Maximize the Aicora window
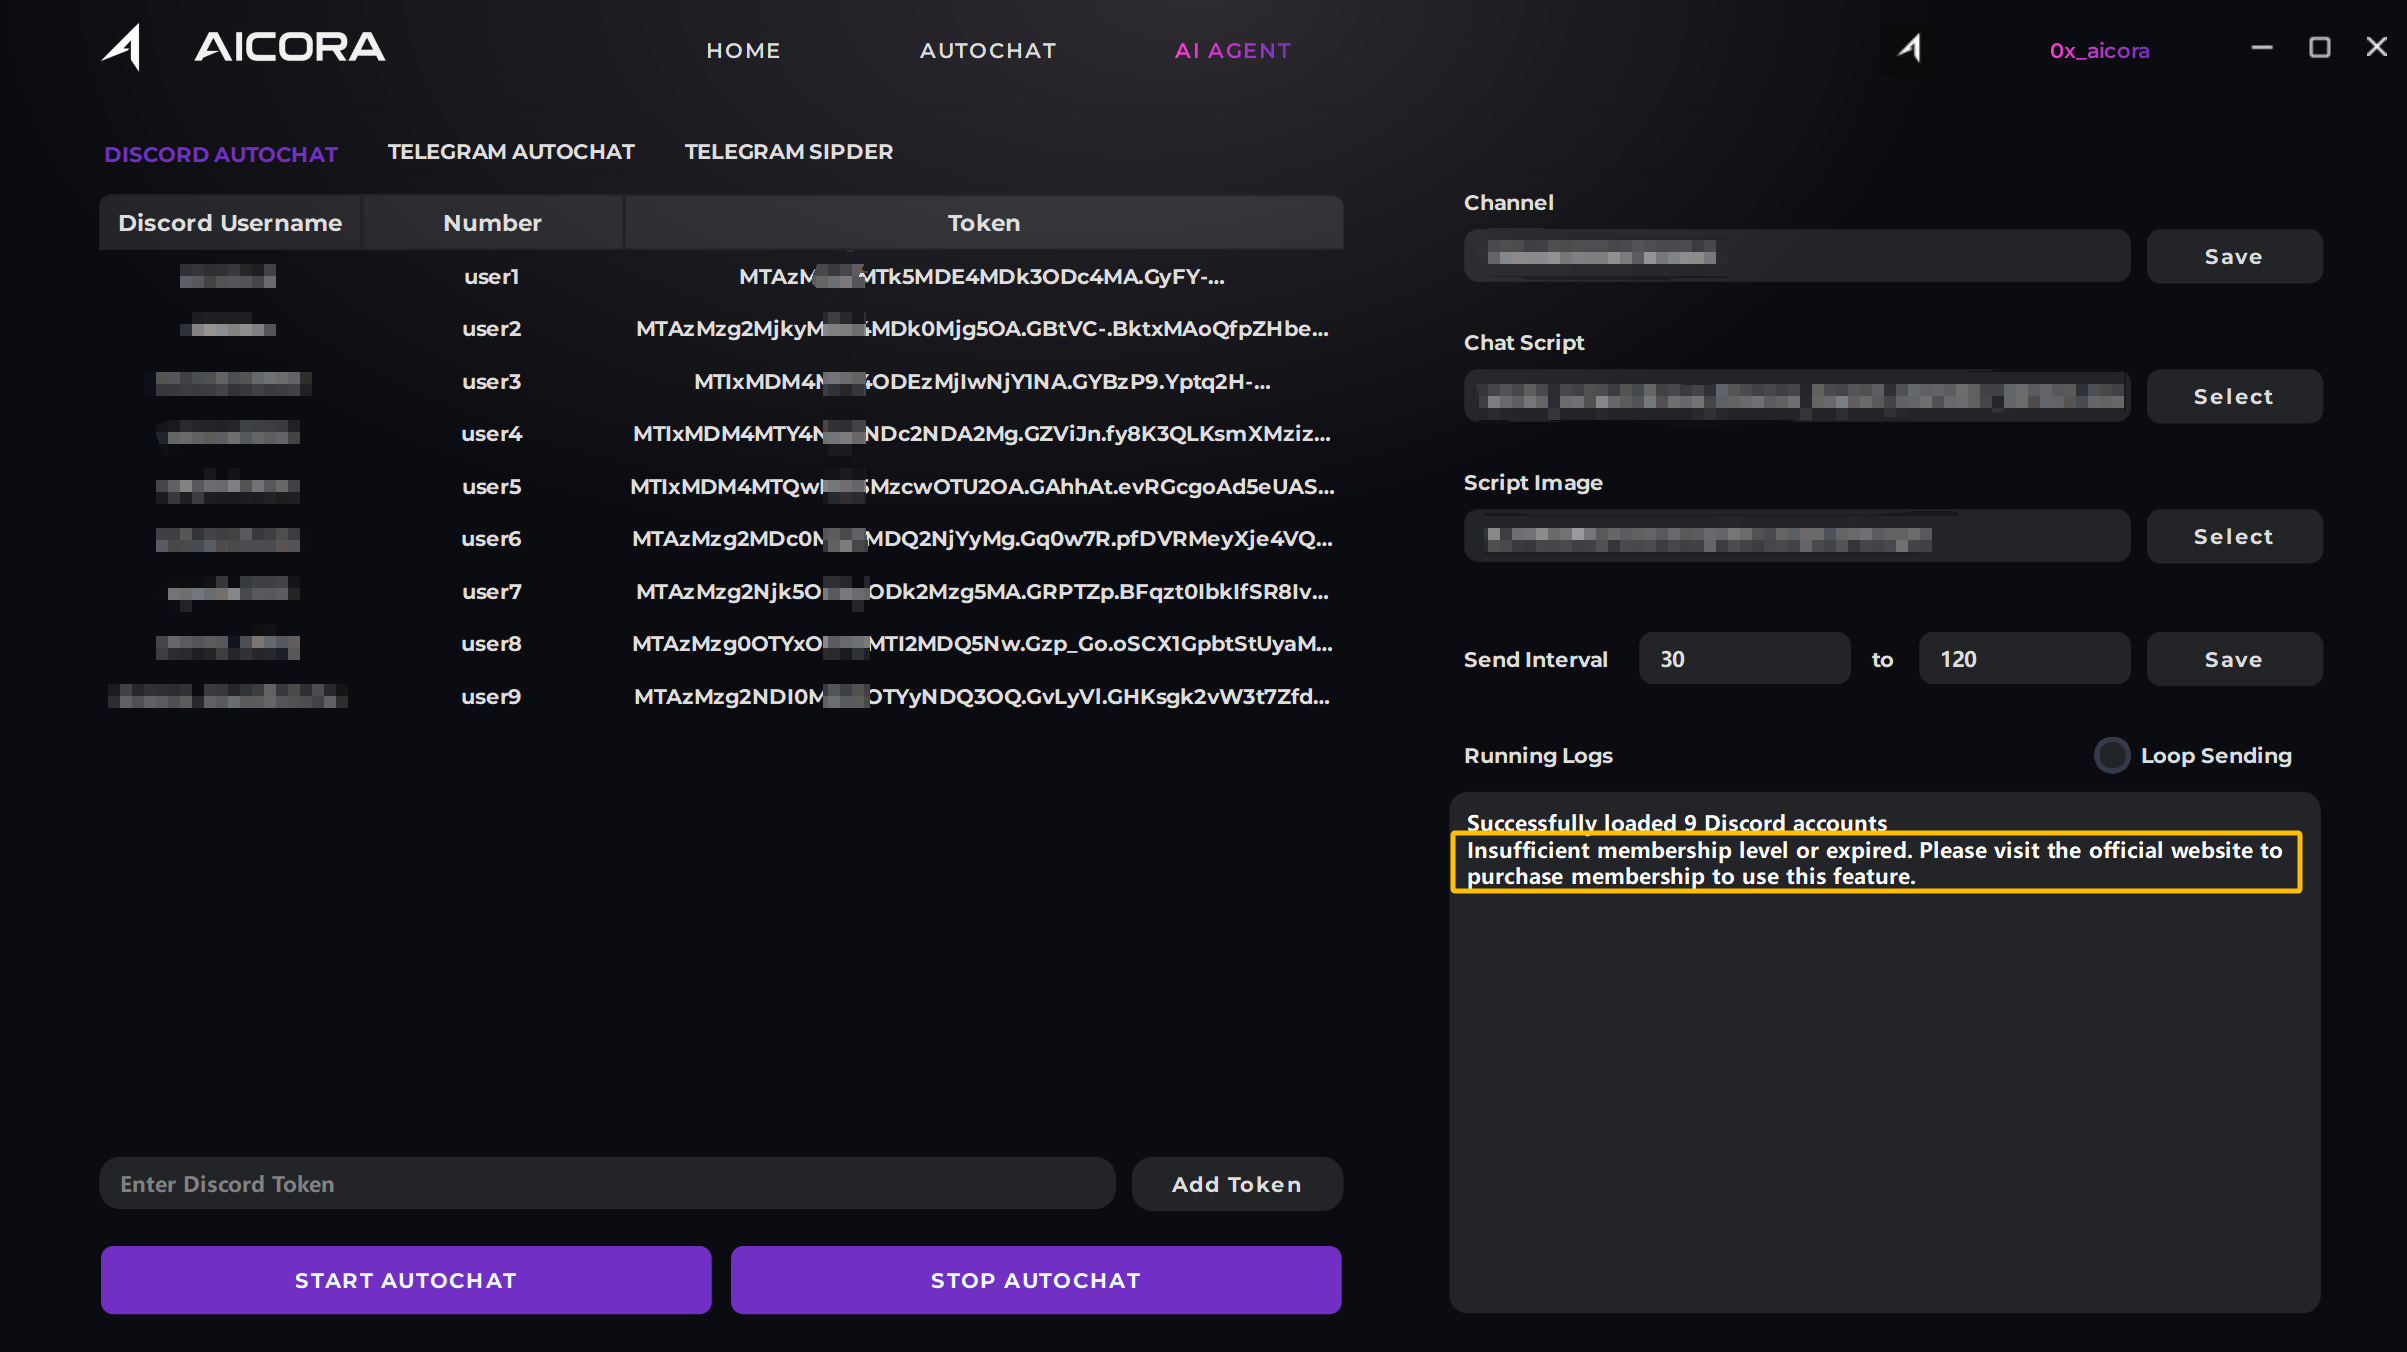Image resolution: width=2407 pixels, height=1352 pixels. point(2319,48)
